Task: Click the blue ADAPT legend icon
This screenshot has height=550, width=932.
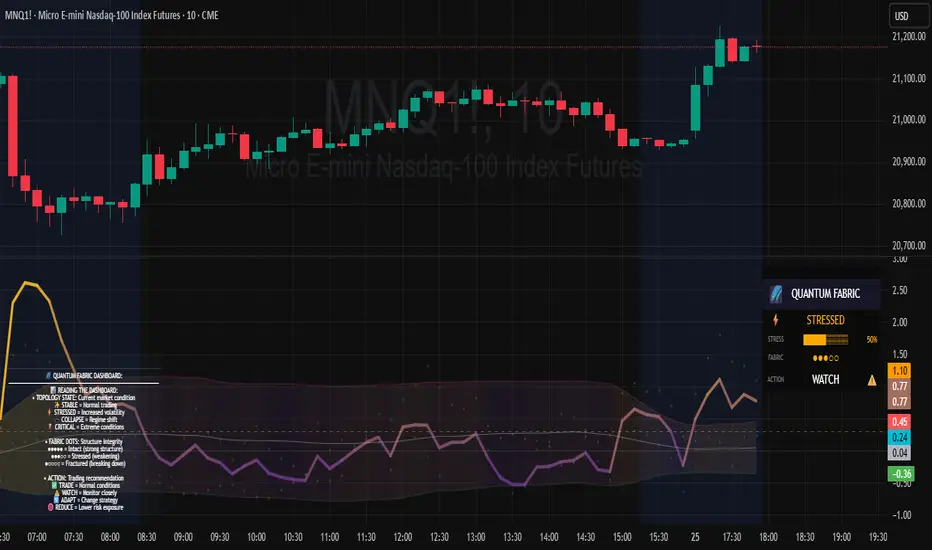Action: click(x=56, y=500)
